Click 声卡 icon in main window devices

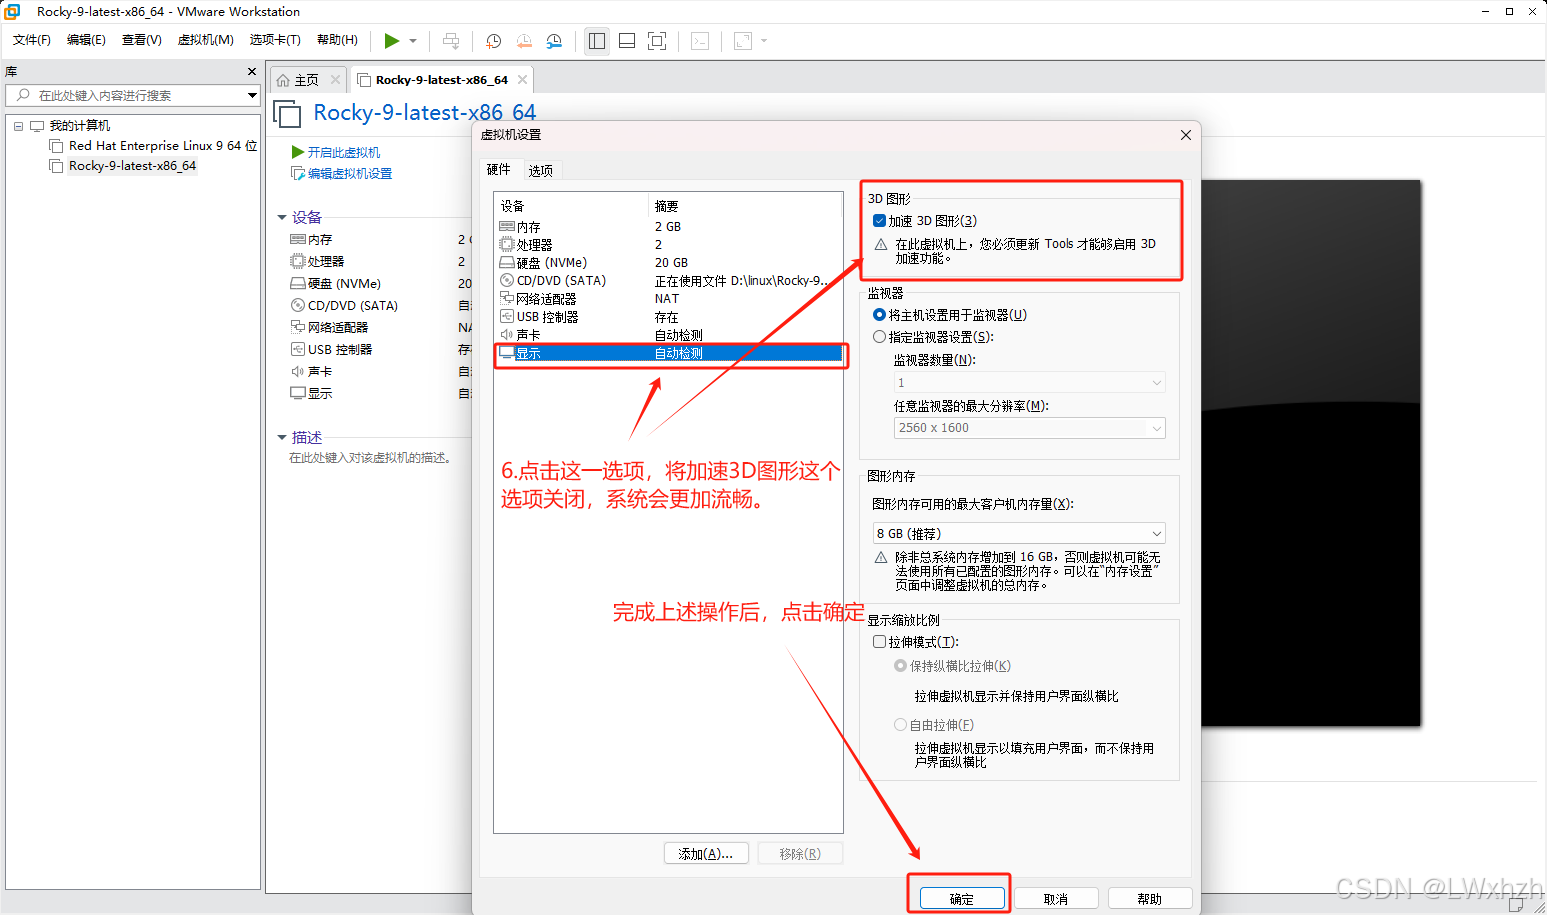coord(297,371)
